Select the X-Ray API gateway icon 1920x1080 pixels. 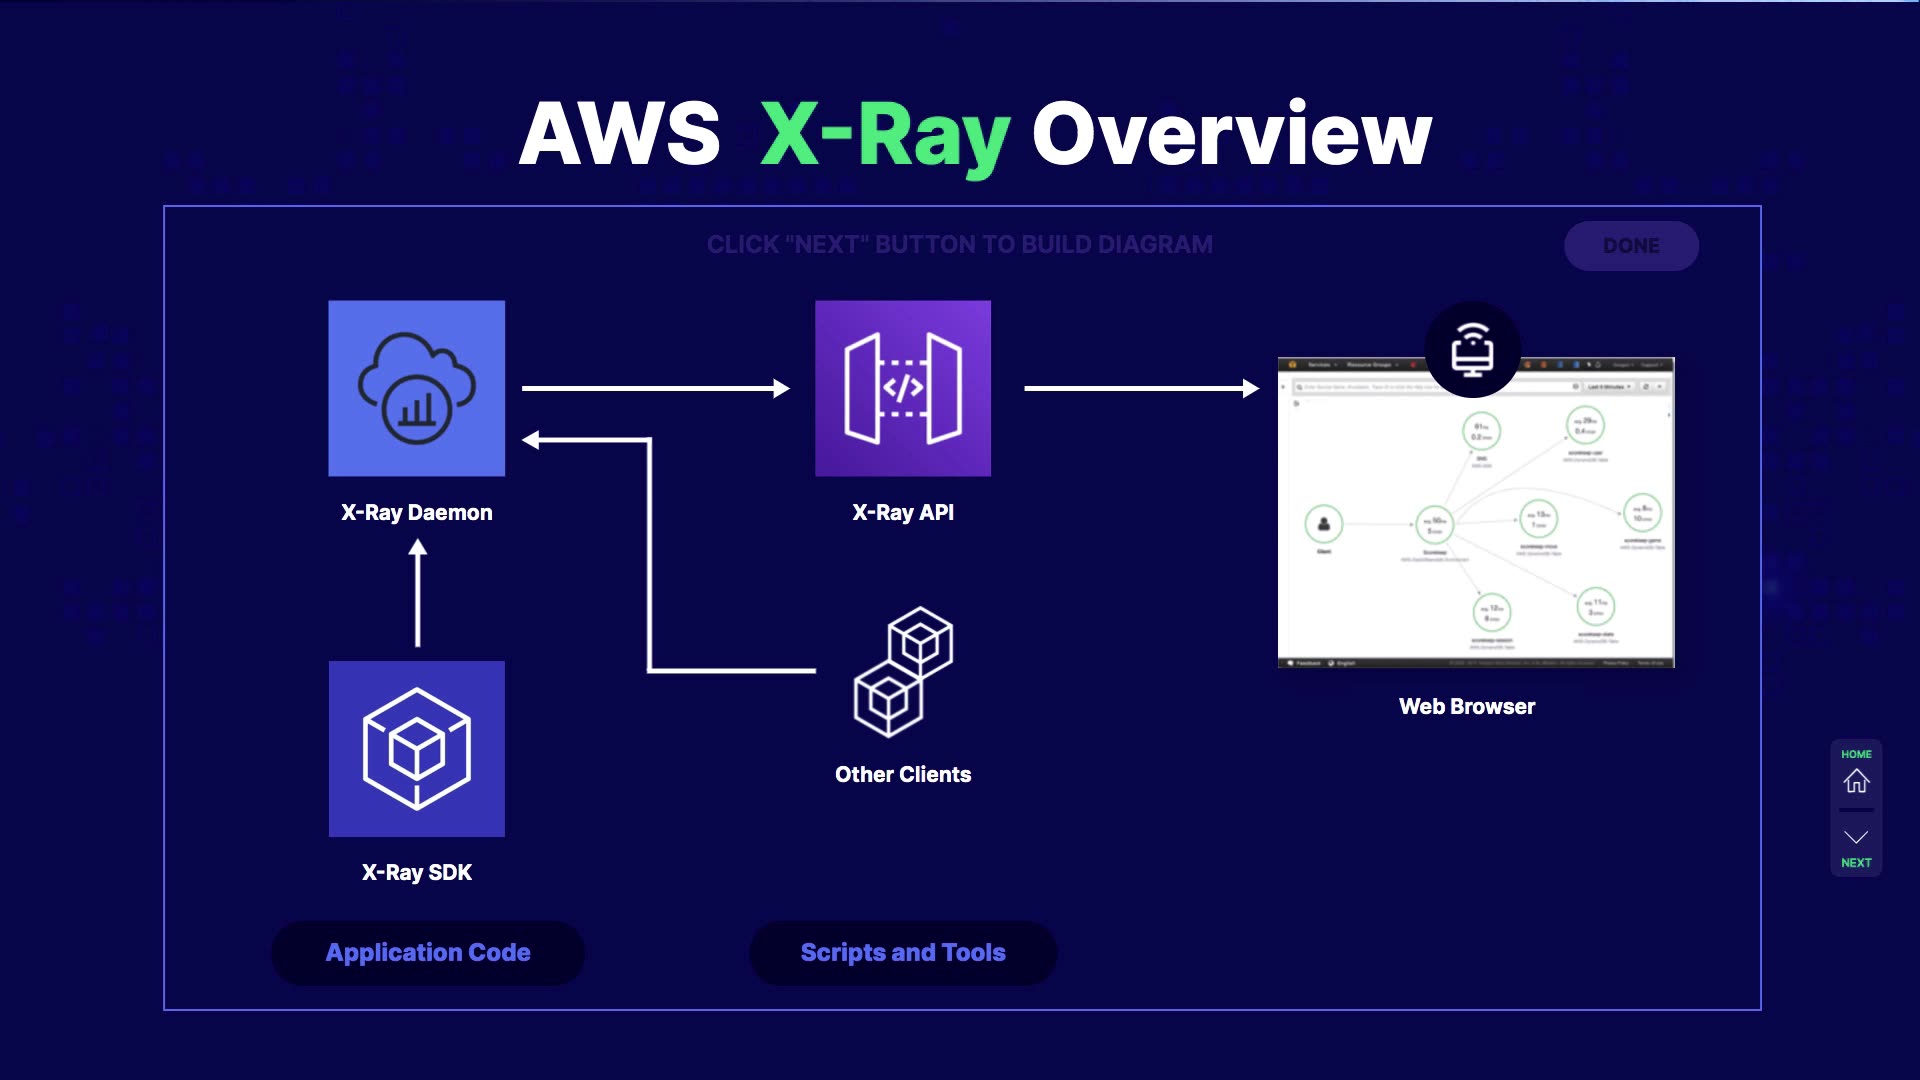[x=902, y=388]
